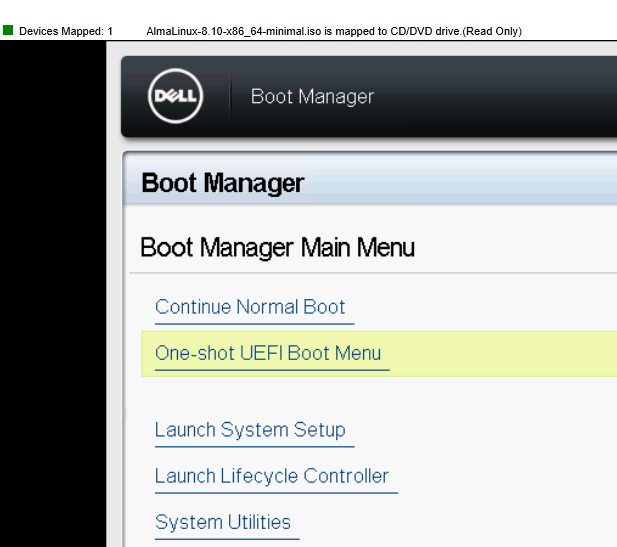Click the Dell logo in header
Viewport: 617px width, 547px height.
click(x=176, y=97)
